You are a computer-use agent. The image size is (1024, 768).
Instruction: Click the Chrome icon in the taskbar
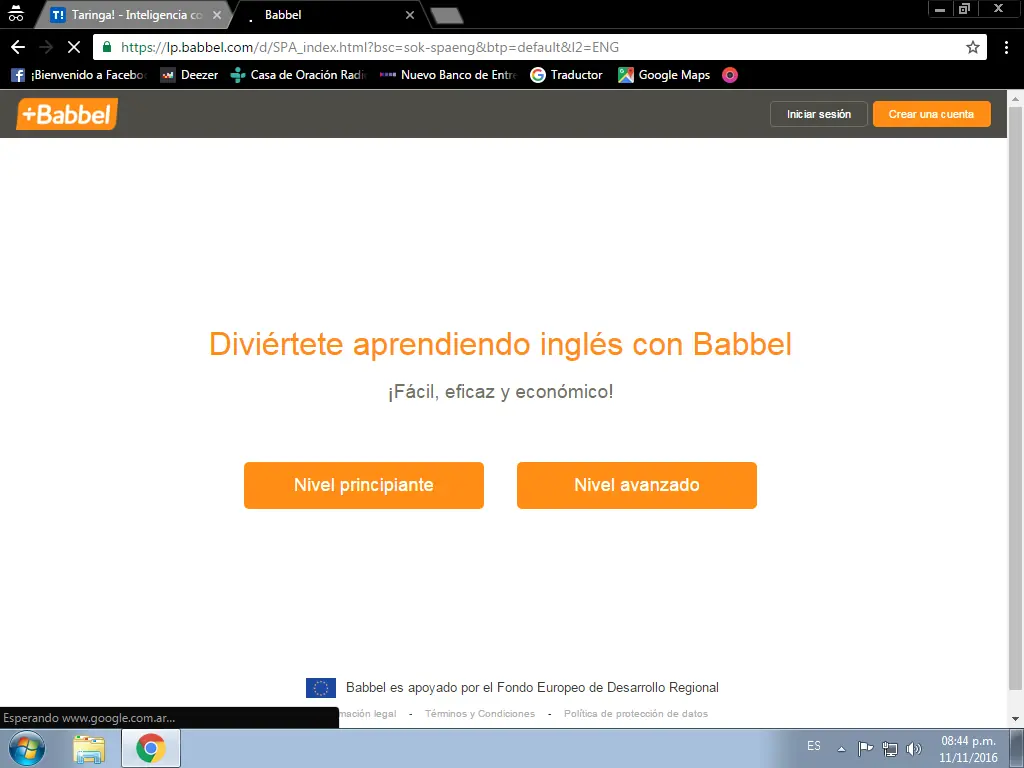click(x=151, y=748)
